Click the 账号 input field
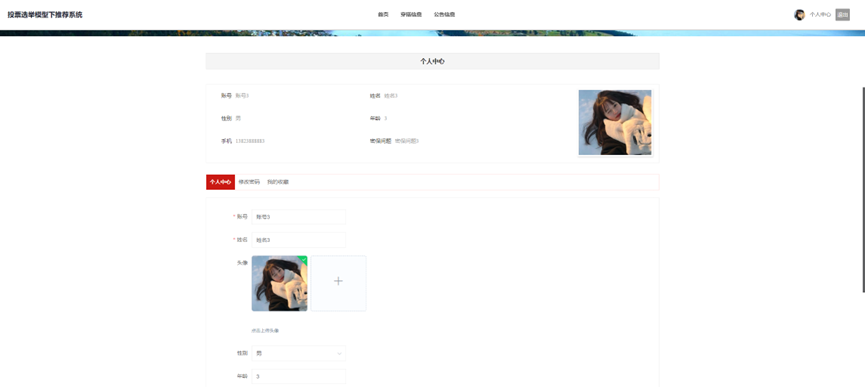 298,217
